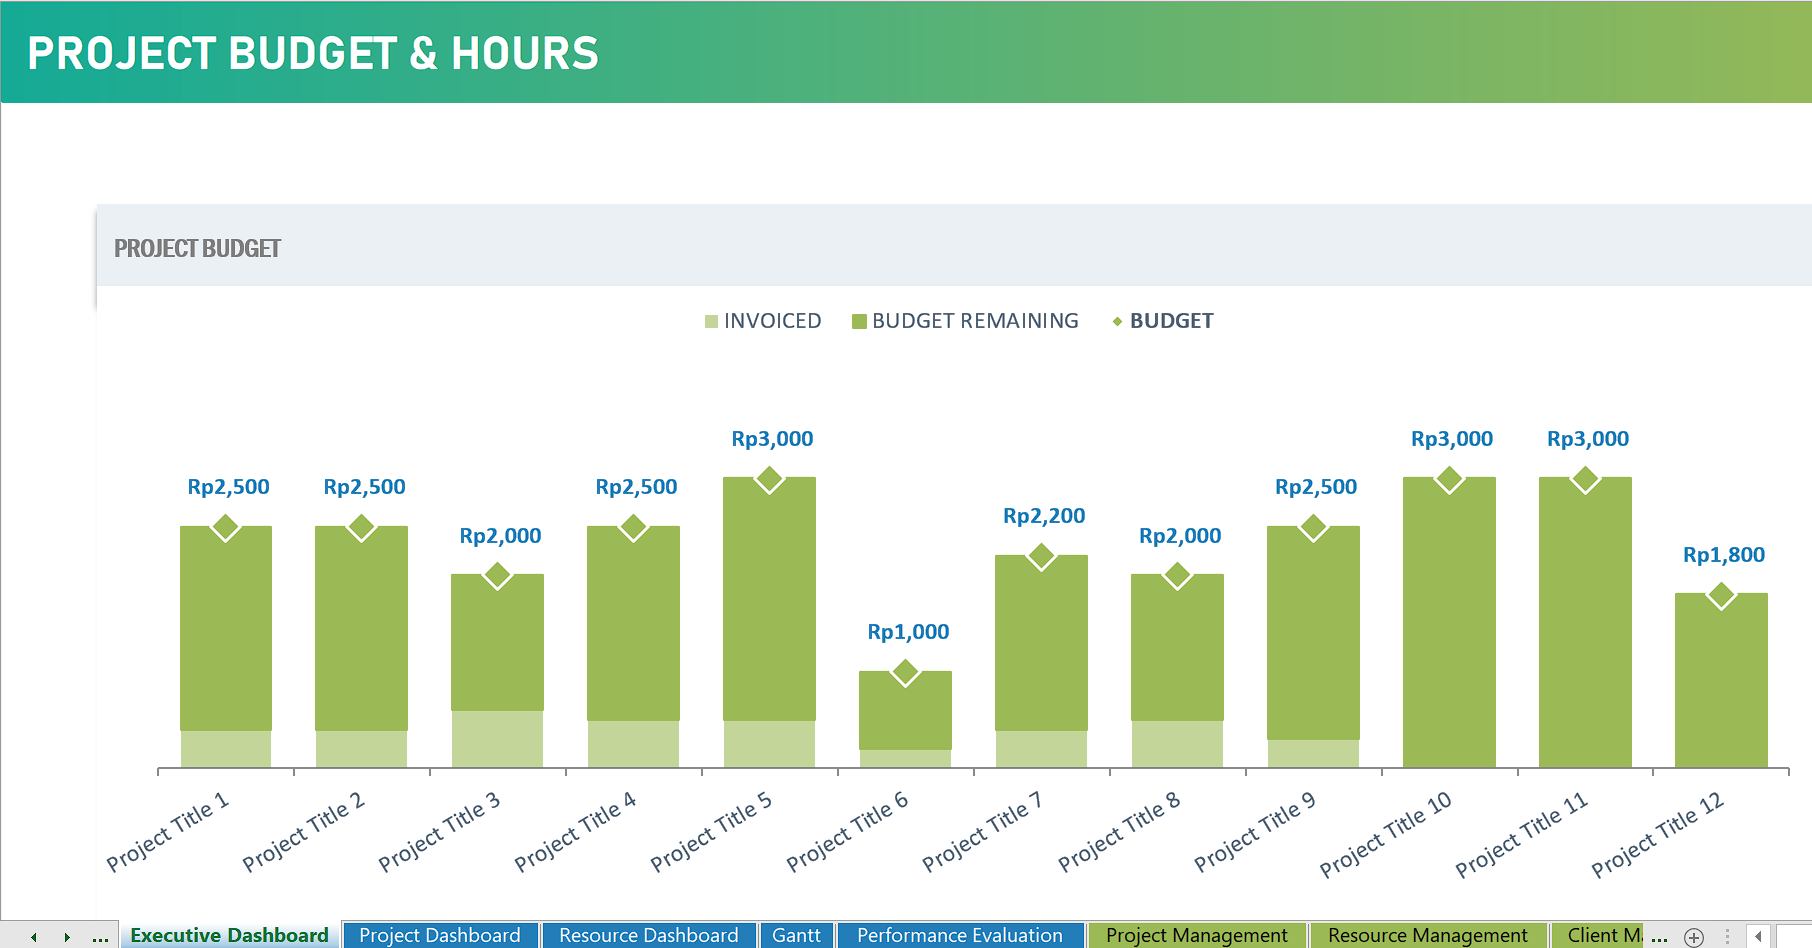Click the budget diamond marker for Project Title 12
Viewport: 1812px width, 948px height.
pyautogui.click(x=1721, y=596)
